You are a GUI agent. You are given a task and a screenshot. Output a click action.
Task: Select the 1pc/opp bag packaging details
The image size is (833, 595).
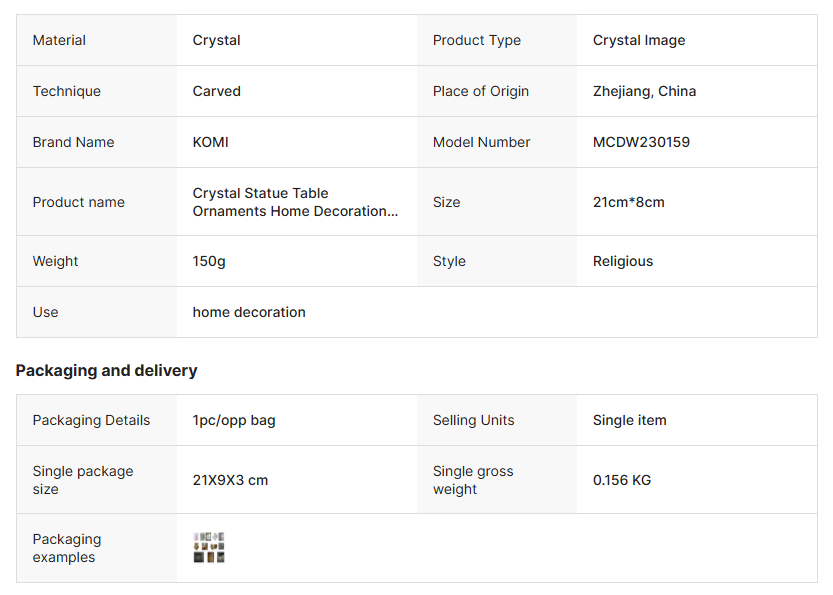pyautogui.click(x=234, y=420)
